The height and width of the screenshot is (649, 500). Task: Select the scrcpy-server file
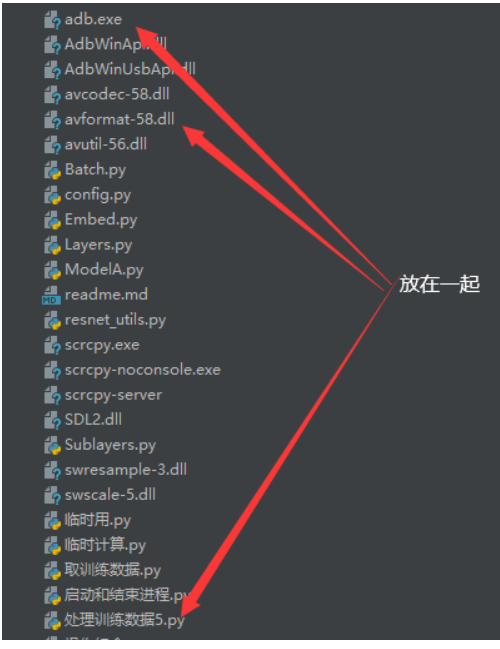(x=113, y=395)
